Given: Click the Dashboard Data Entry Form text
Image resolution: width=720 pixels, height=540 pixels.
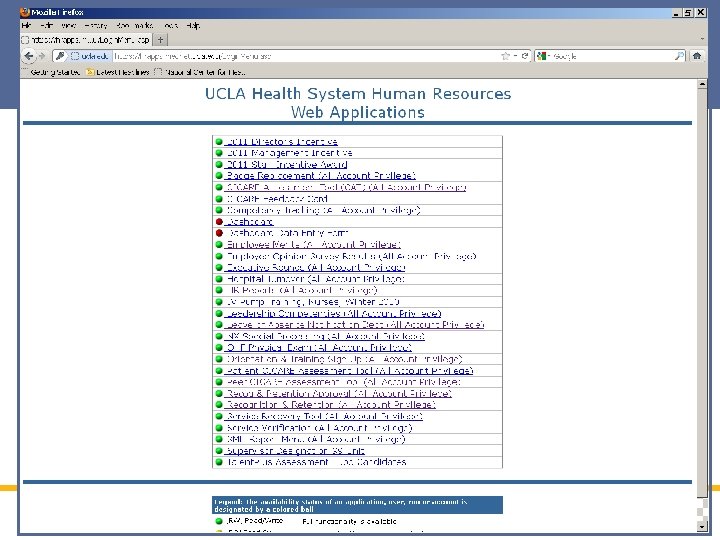Looking at the screenshot, I should click(288, 233).
